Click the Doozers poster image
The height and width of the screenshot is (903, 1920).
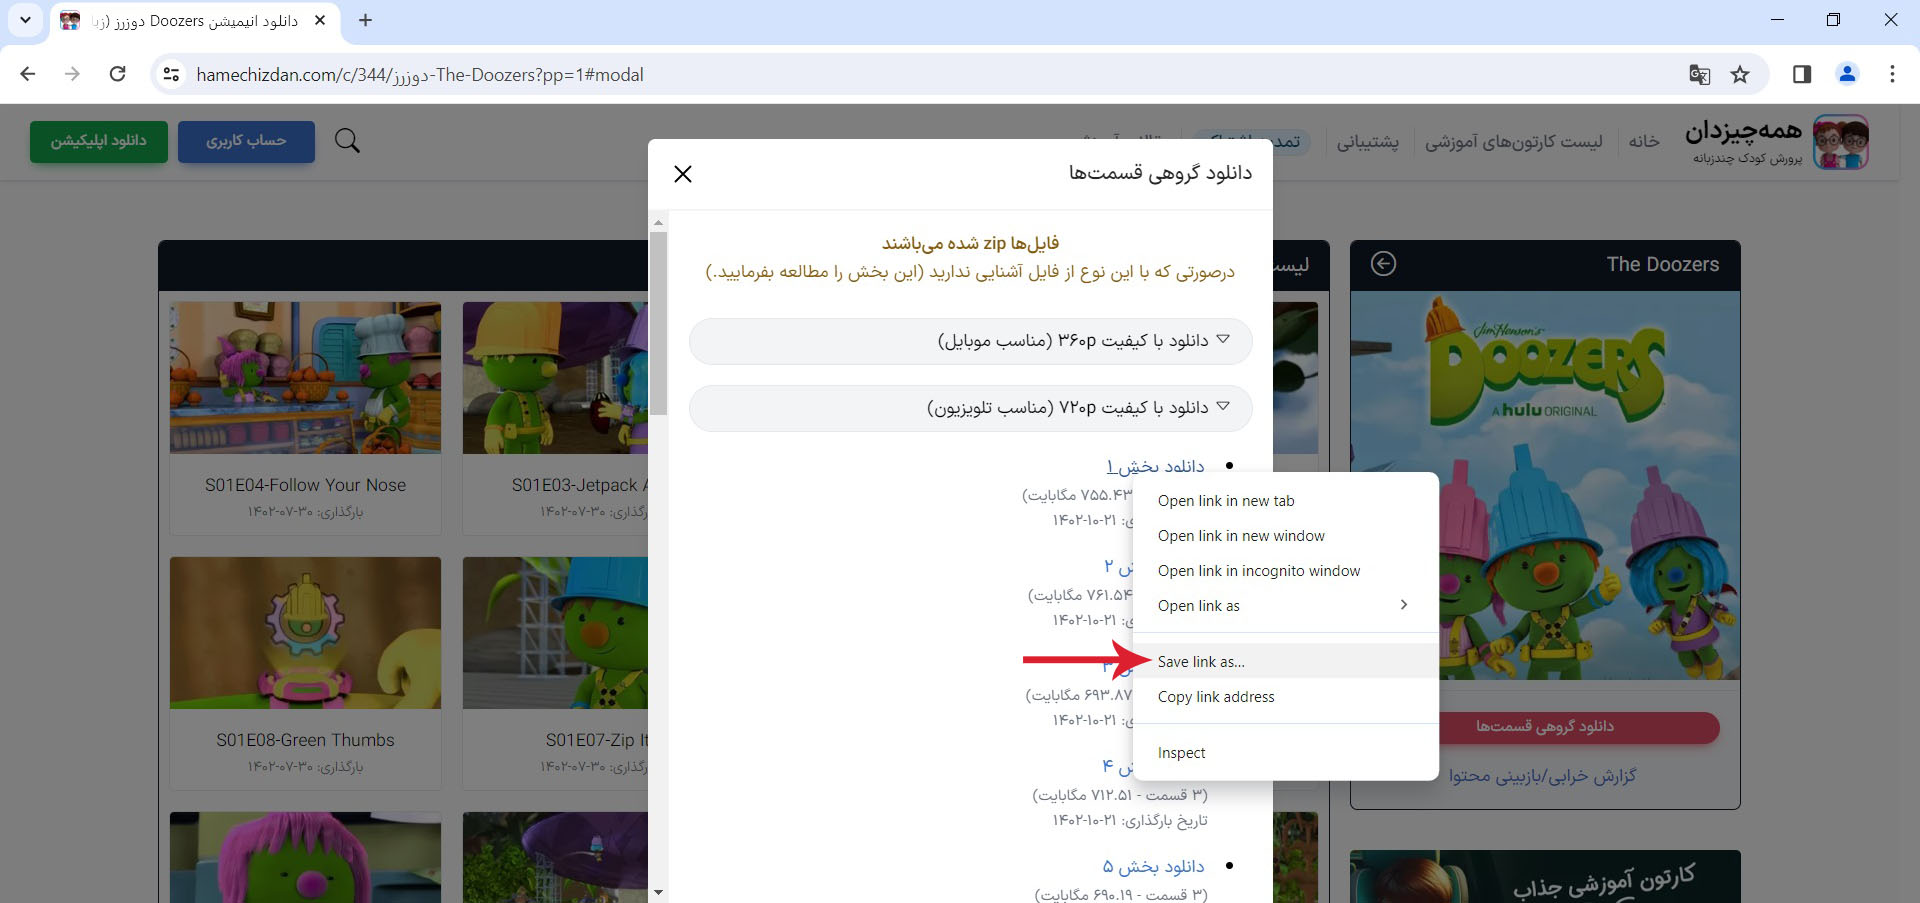click(x=1545, y=485)
